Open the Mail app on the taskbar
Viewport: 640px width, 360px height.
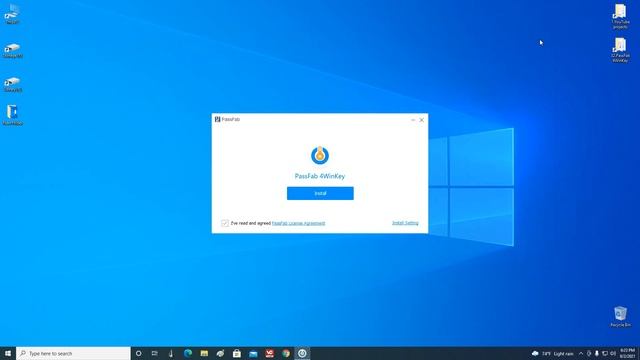coord(253,353)
